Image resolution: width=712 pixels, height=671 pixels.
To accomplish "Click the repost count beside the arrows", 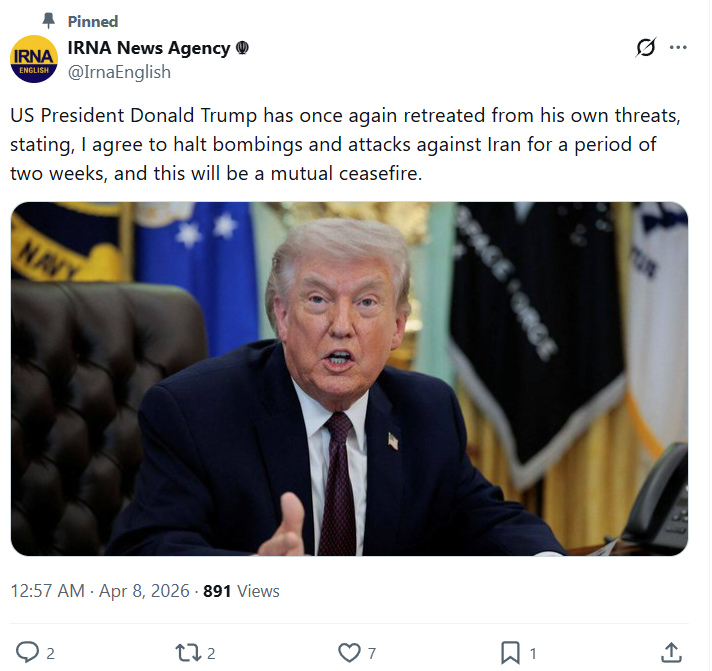I will pyautogui.click(x=211, y=653).
